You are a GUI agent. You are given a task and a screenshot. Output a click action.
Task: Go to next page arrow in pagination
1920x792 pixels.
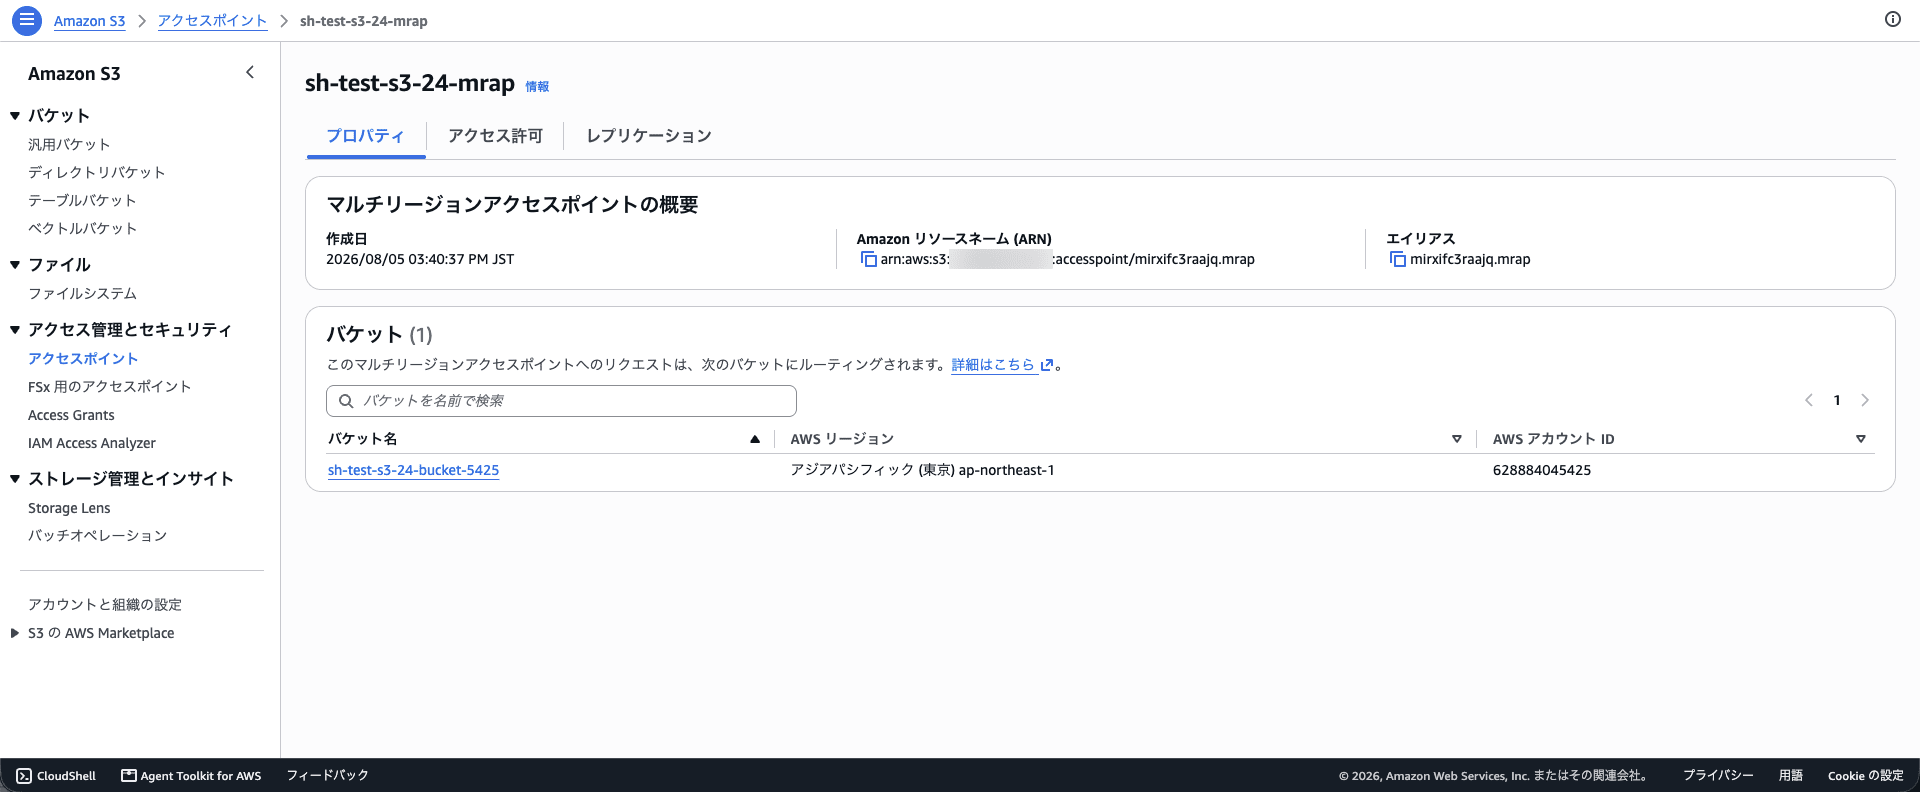click(x=1865, y=400)
